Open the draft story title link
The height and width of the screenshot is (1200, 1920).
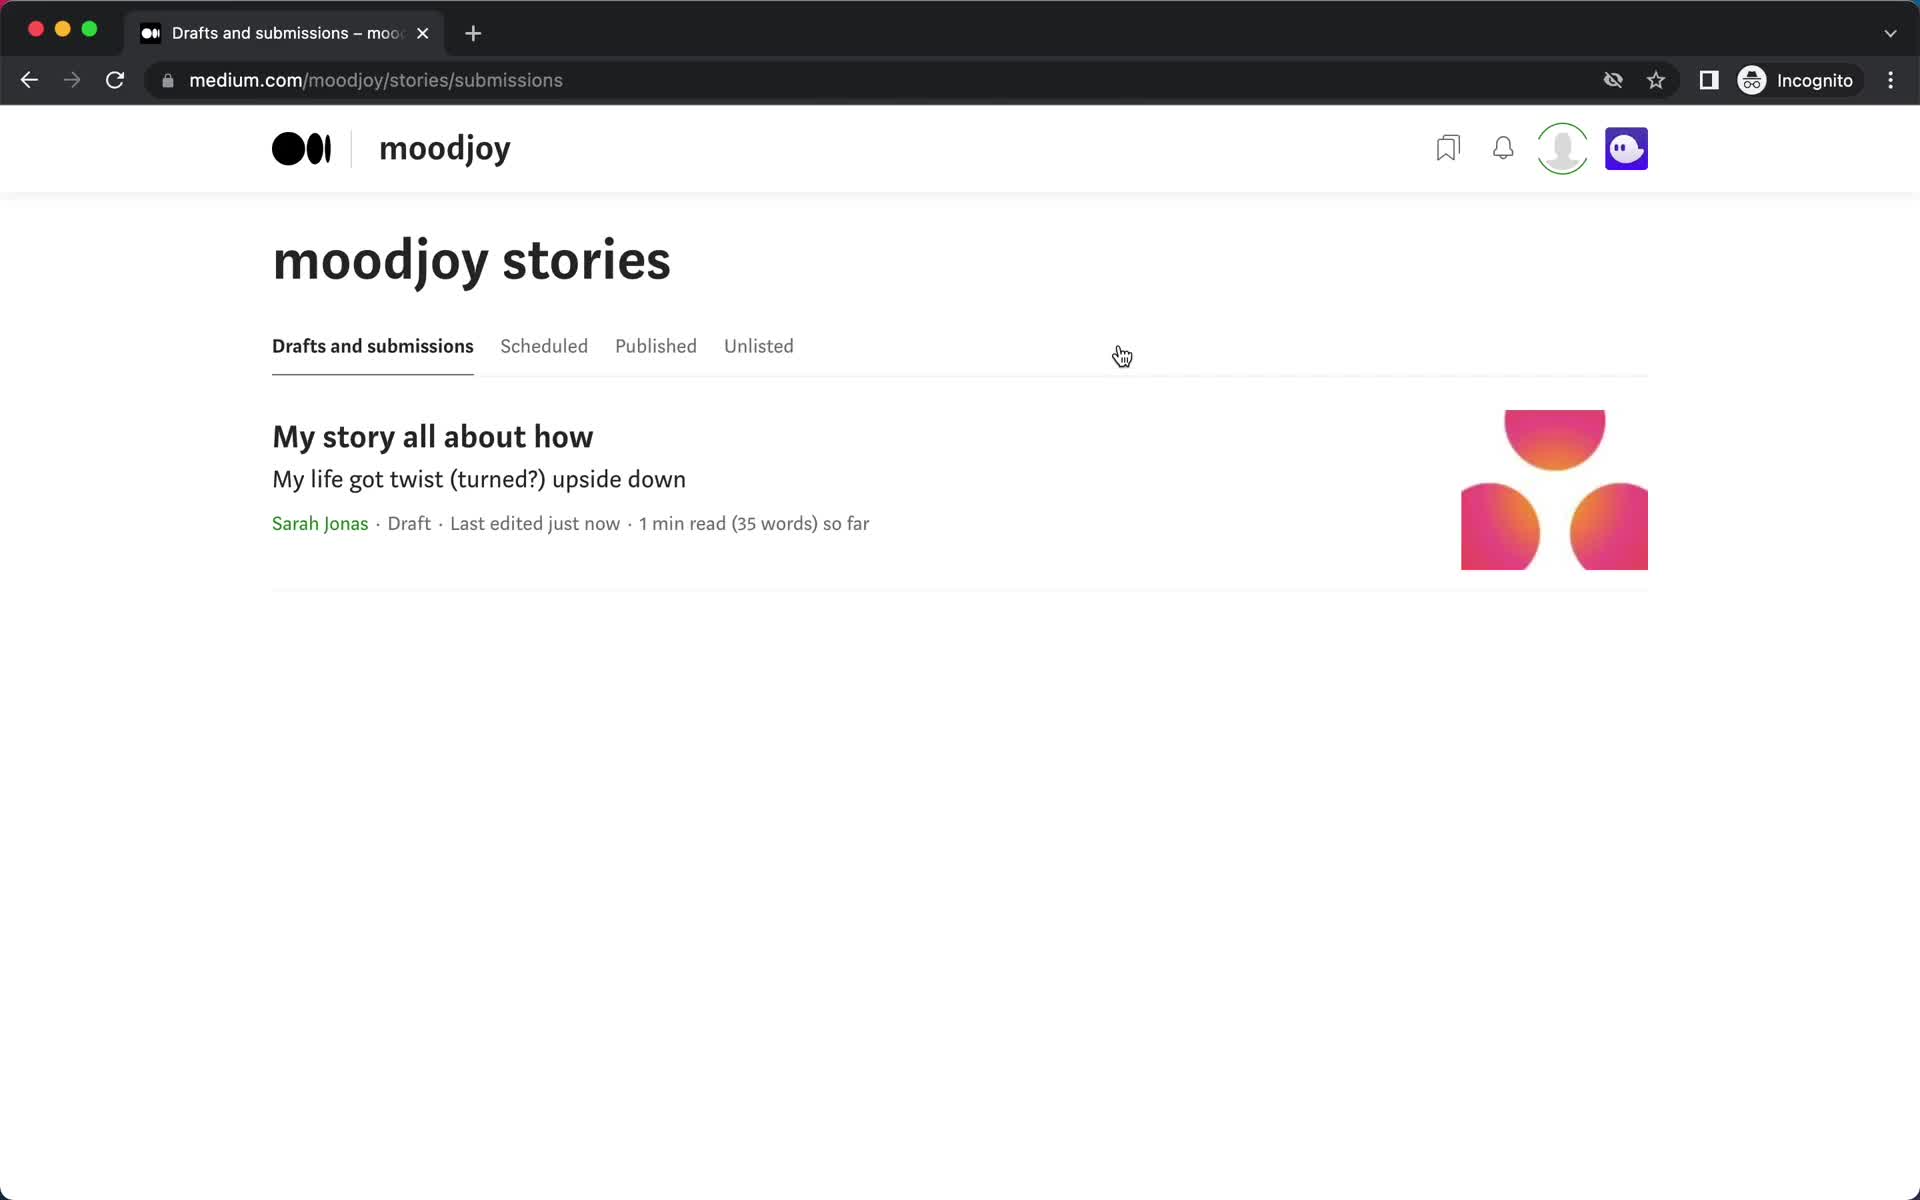pyautogui.click(x=433, y=435)
